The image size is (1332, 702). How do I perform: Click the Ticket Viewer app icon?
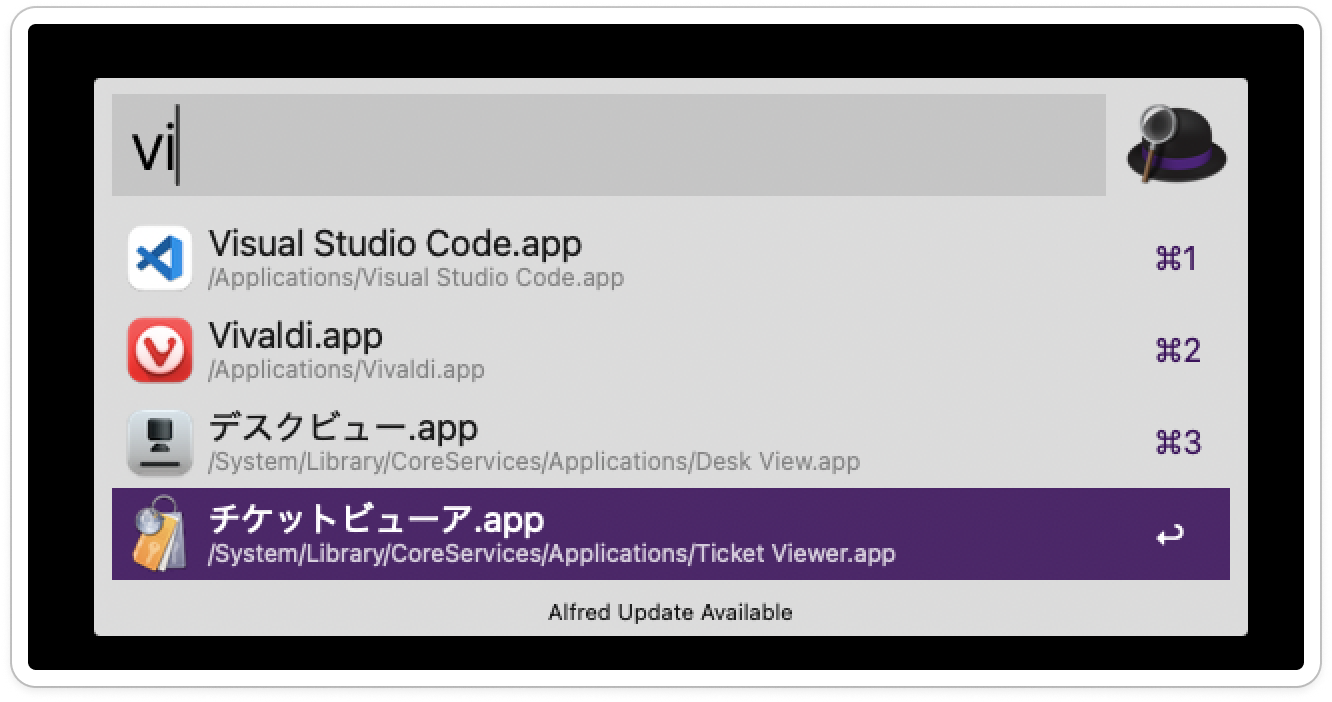pos(160,533)
